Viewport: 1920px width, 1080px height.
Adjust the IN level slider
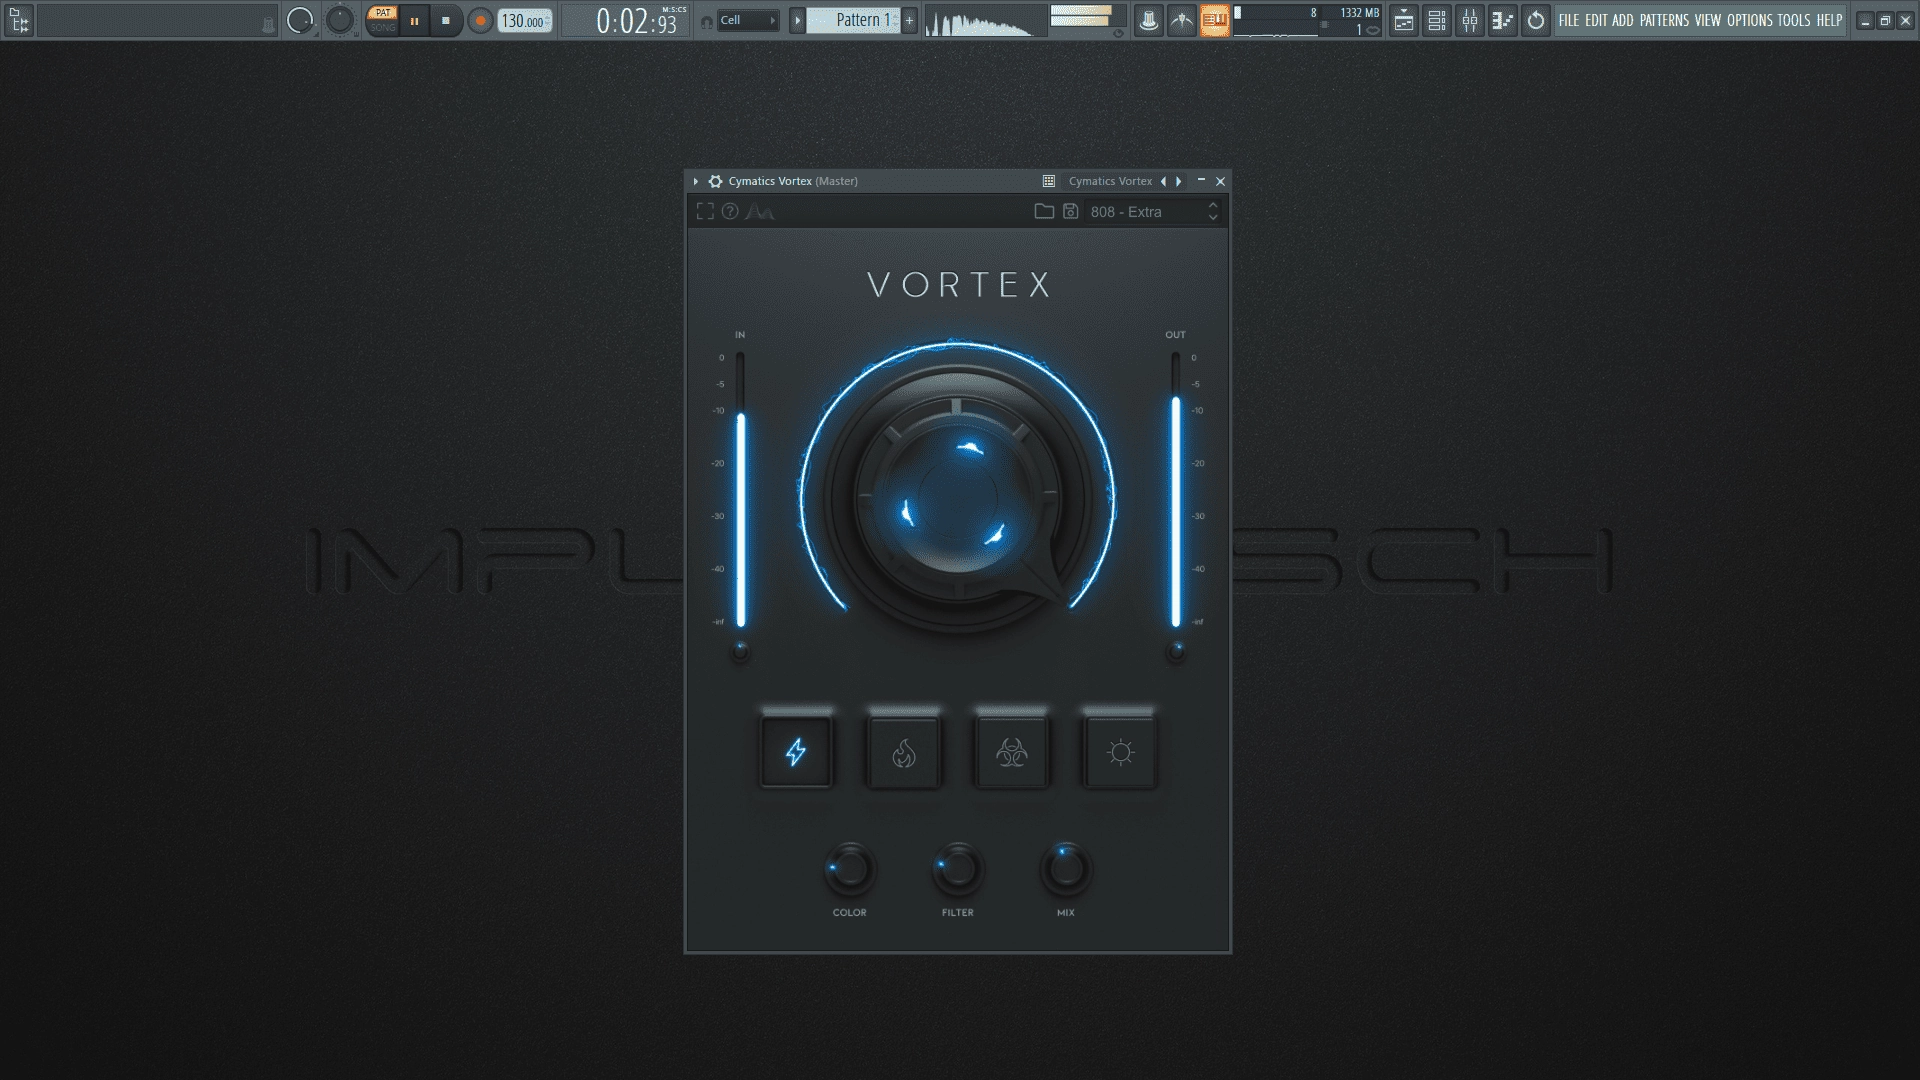741,490
